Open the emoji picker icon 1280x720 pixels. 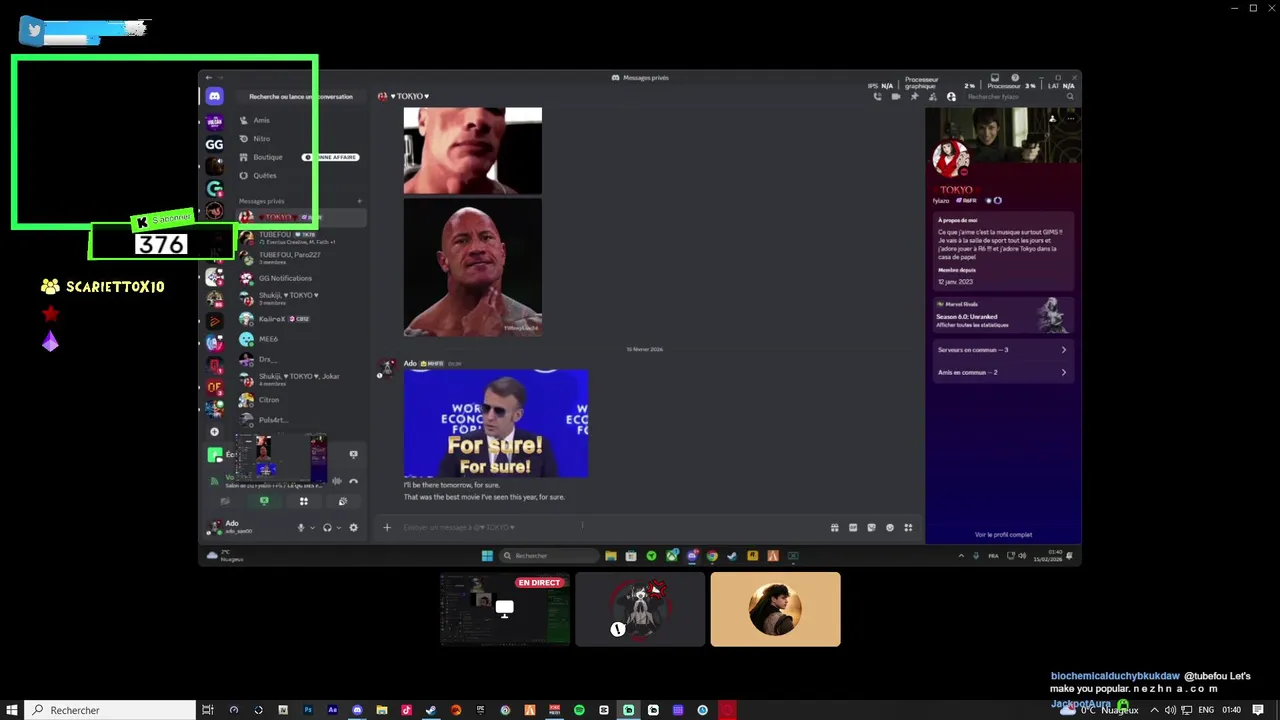tap(890, 527)
